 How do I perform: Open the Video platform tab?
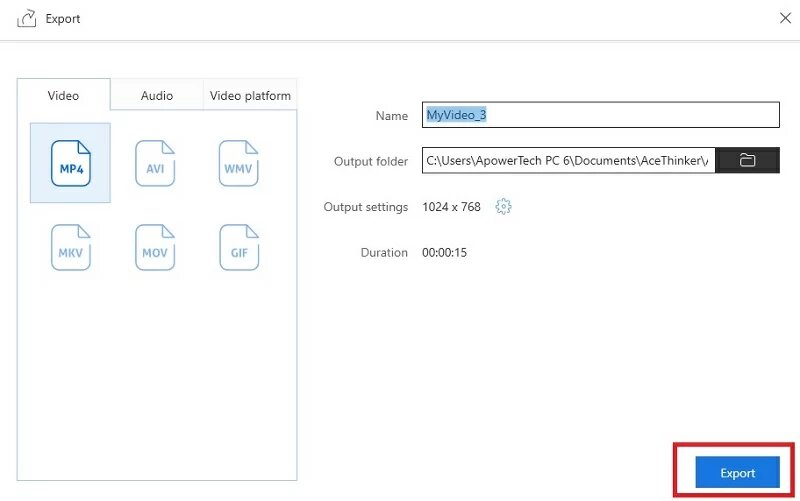point(250,95)
